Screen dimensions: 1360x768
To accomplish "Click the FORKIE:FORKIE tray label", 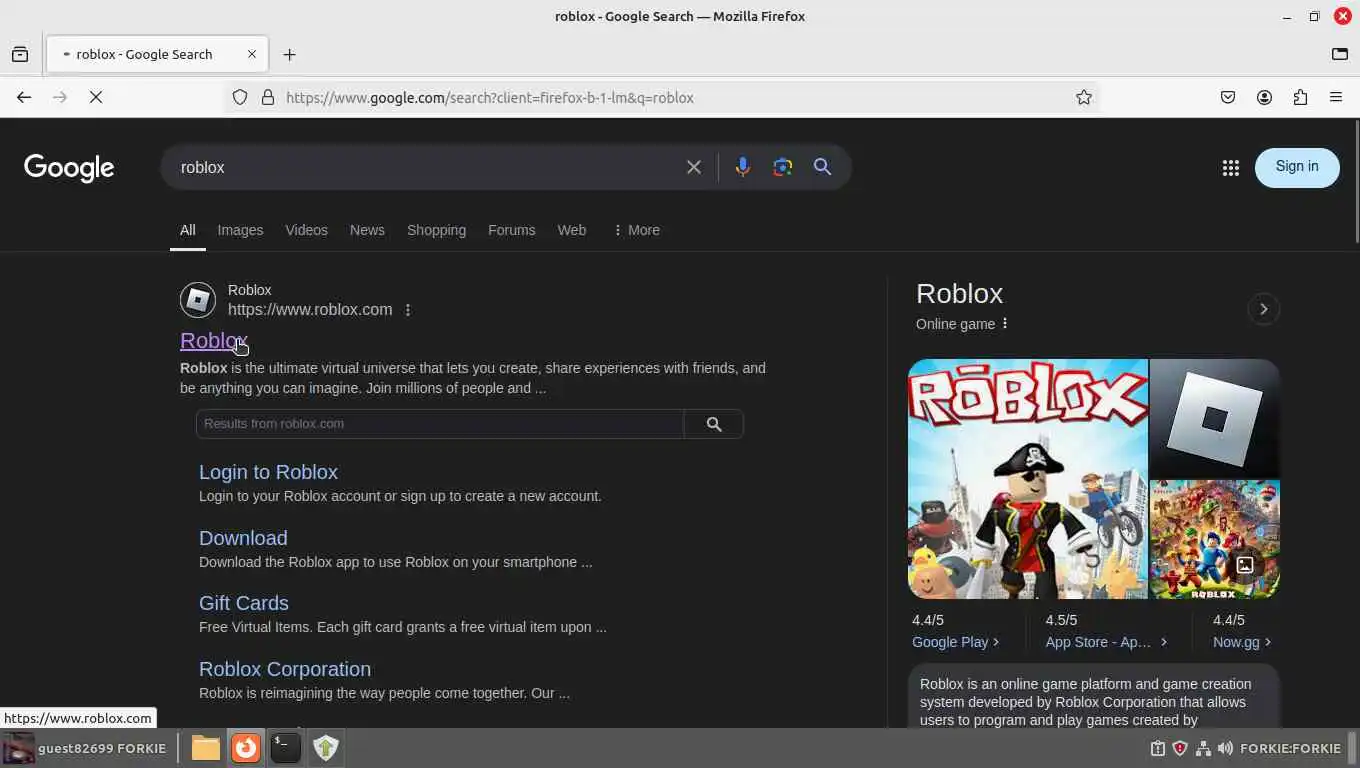I will pyautogui.click(x=1290, y=748).
